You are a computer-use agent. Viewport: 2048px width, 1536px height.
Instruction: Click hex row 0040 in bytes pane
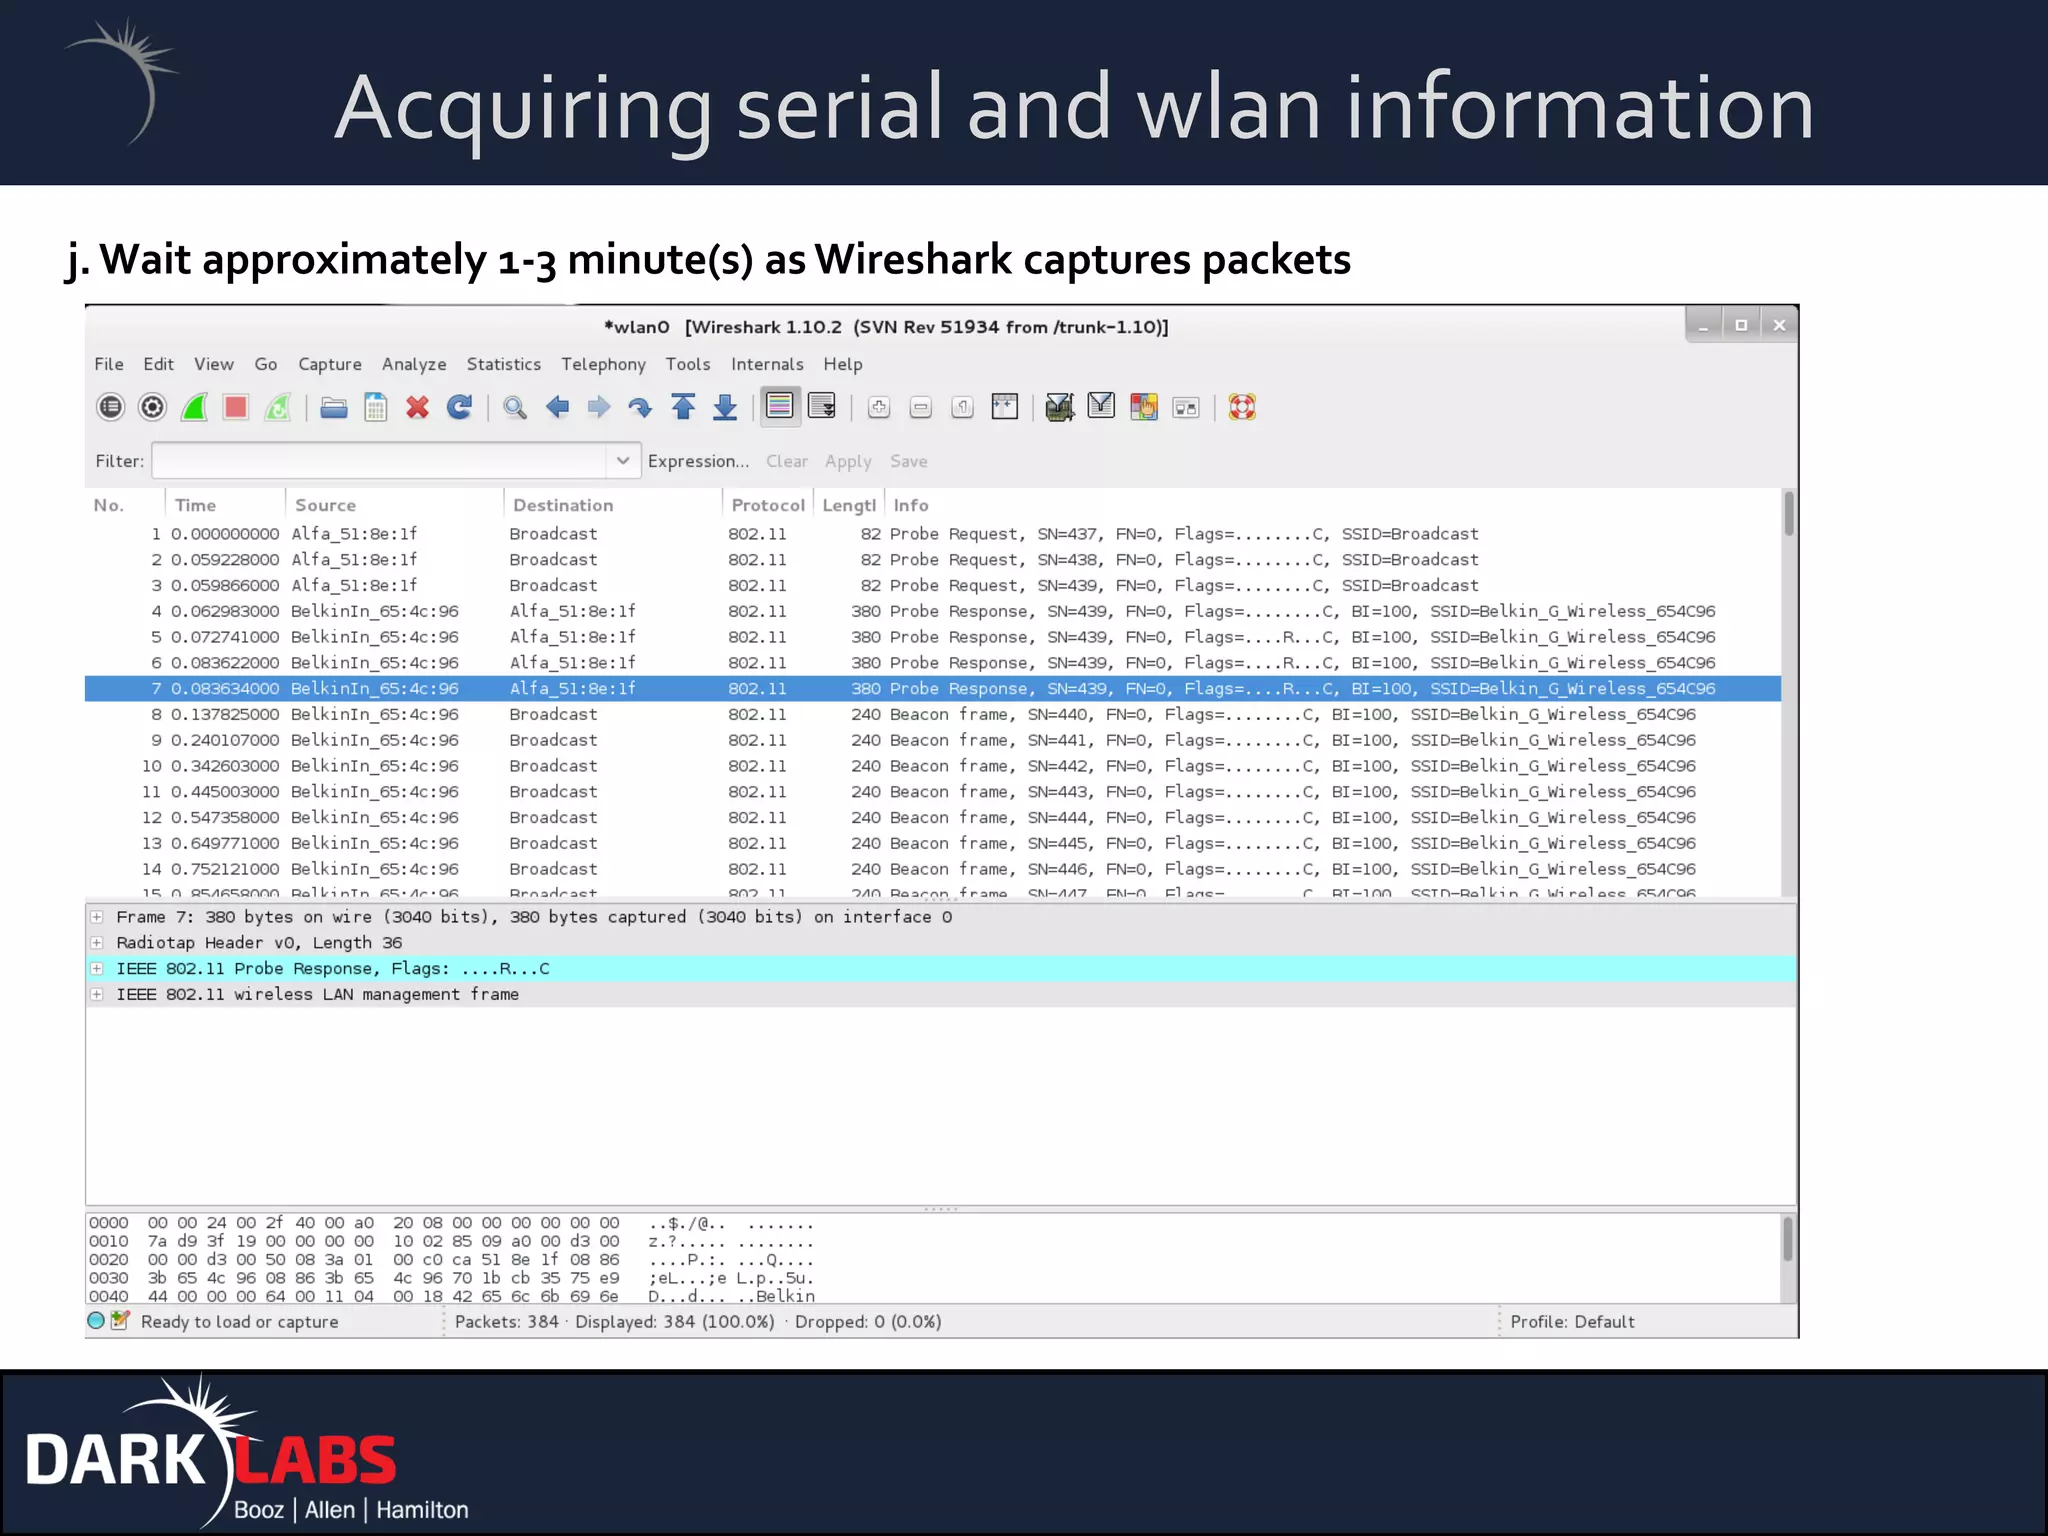(452, 1296)
